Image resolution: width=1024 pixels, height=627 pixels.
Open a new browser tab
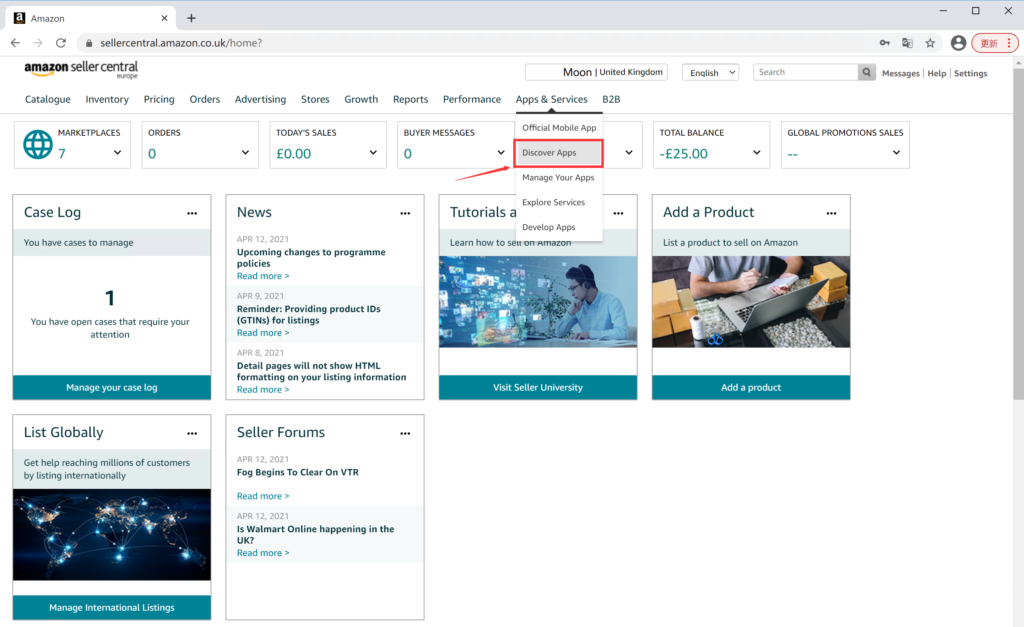[191, 18]
